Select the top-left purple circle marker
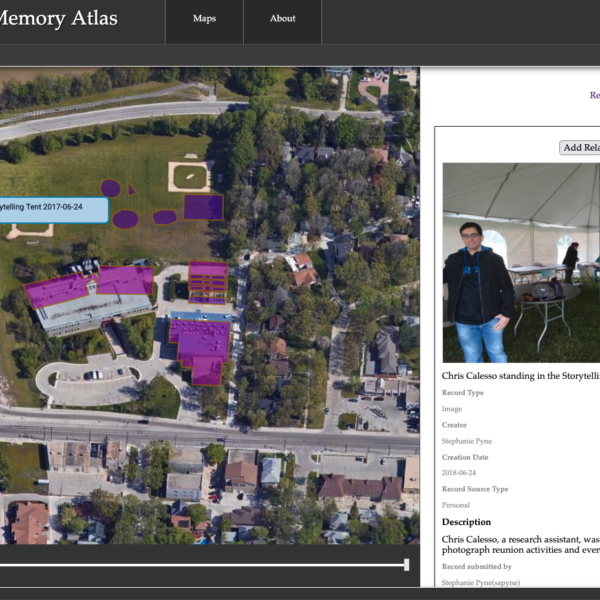This screenshot has height=600, width=600. tap(110, 188)
